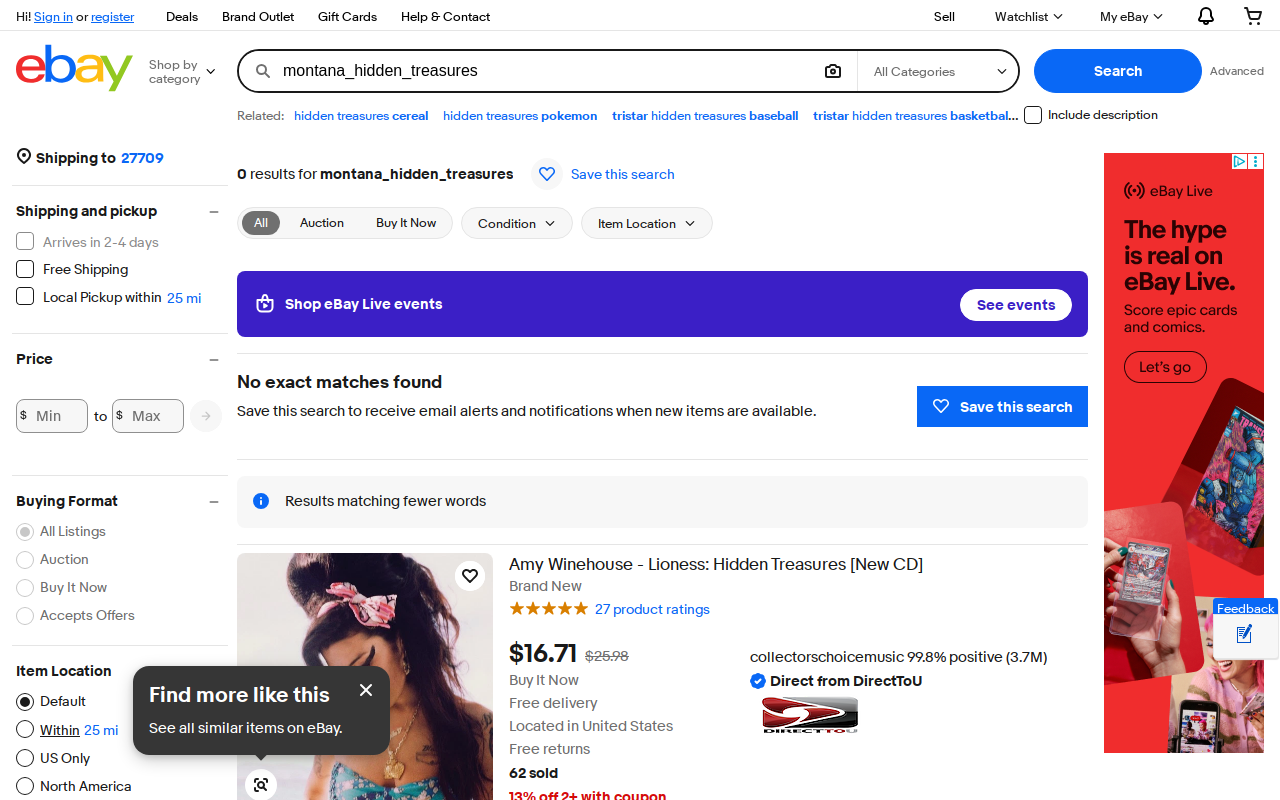Enable the Free Shipping checkbox
This screenshot has width=1280, height=800.
(25, 269)
